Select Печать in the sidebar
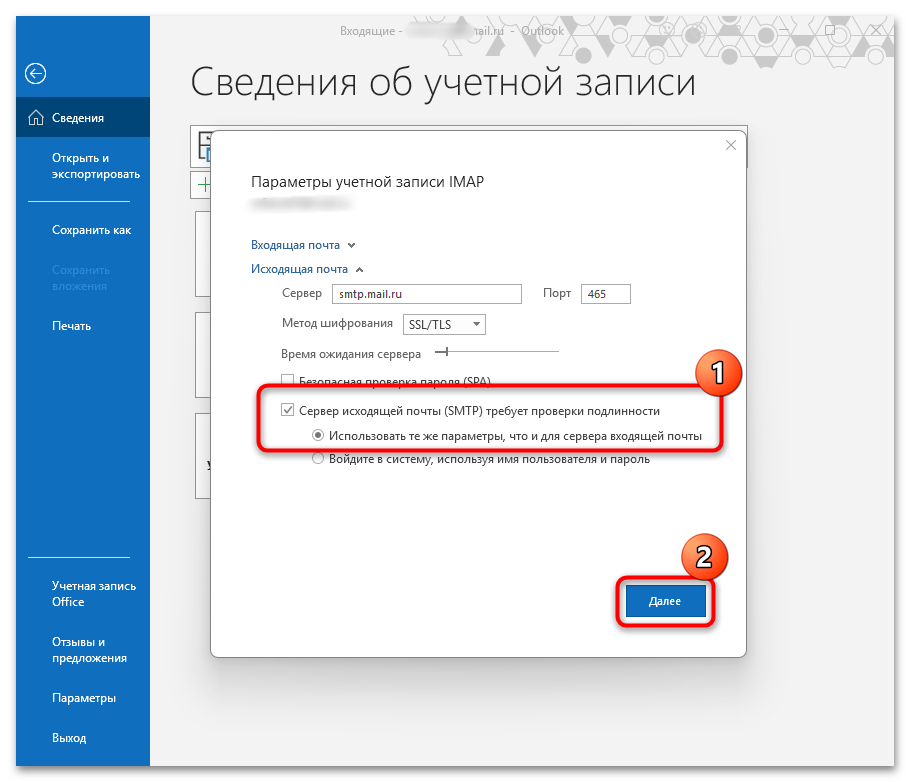The height and width of the screenshot is (782, 910). (71, 326)
